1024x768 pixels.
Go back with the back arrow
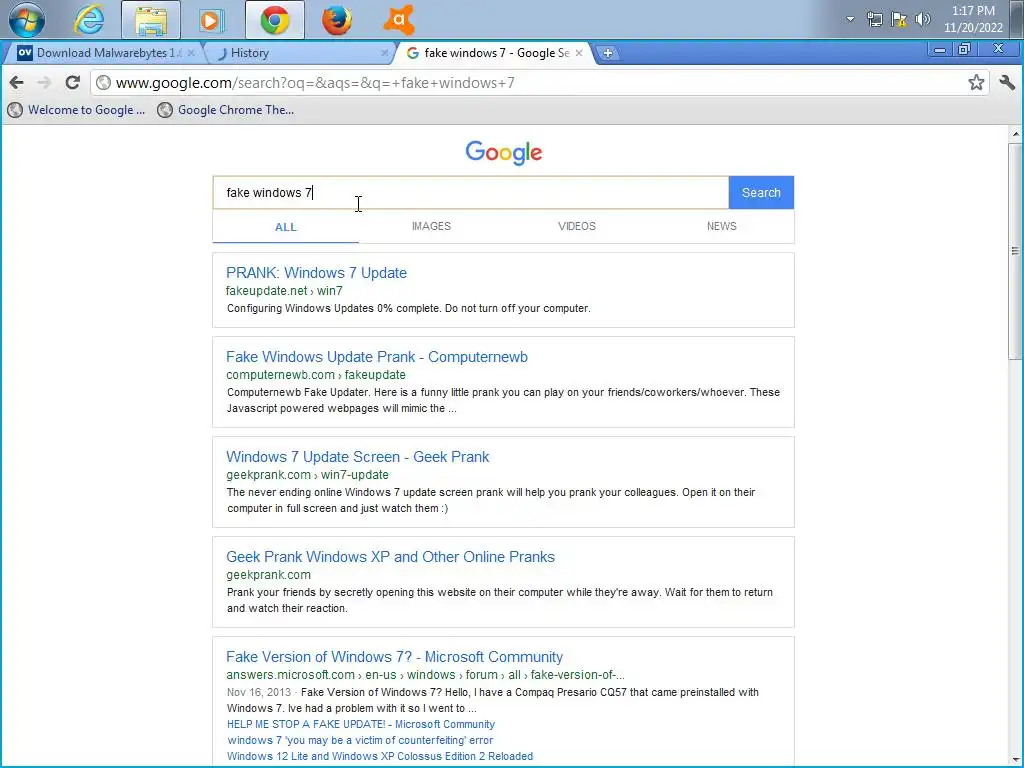point(17,82)
